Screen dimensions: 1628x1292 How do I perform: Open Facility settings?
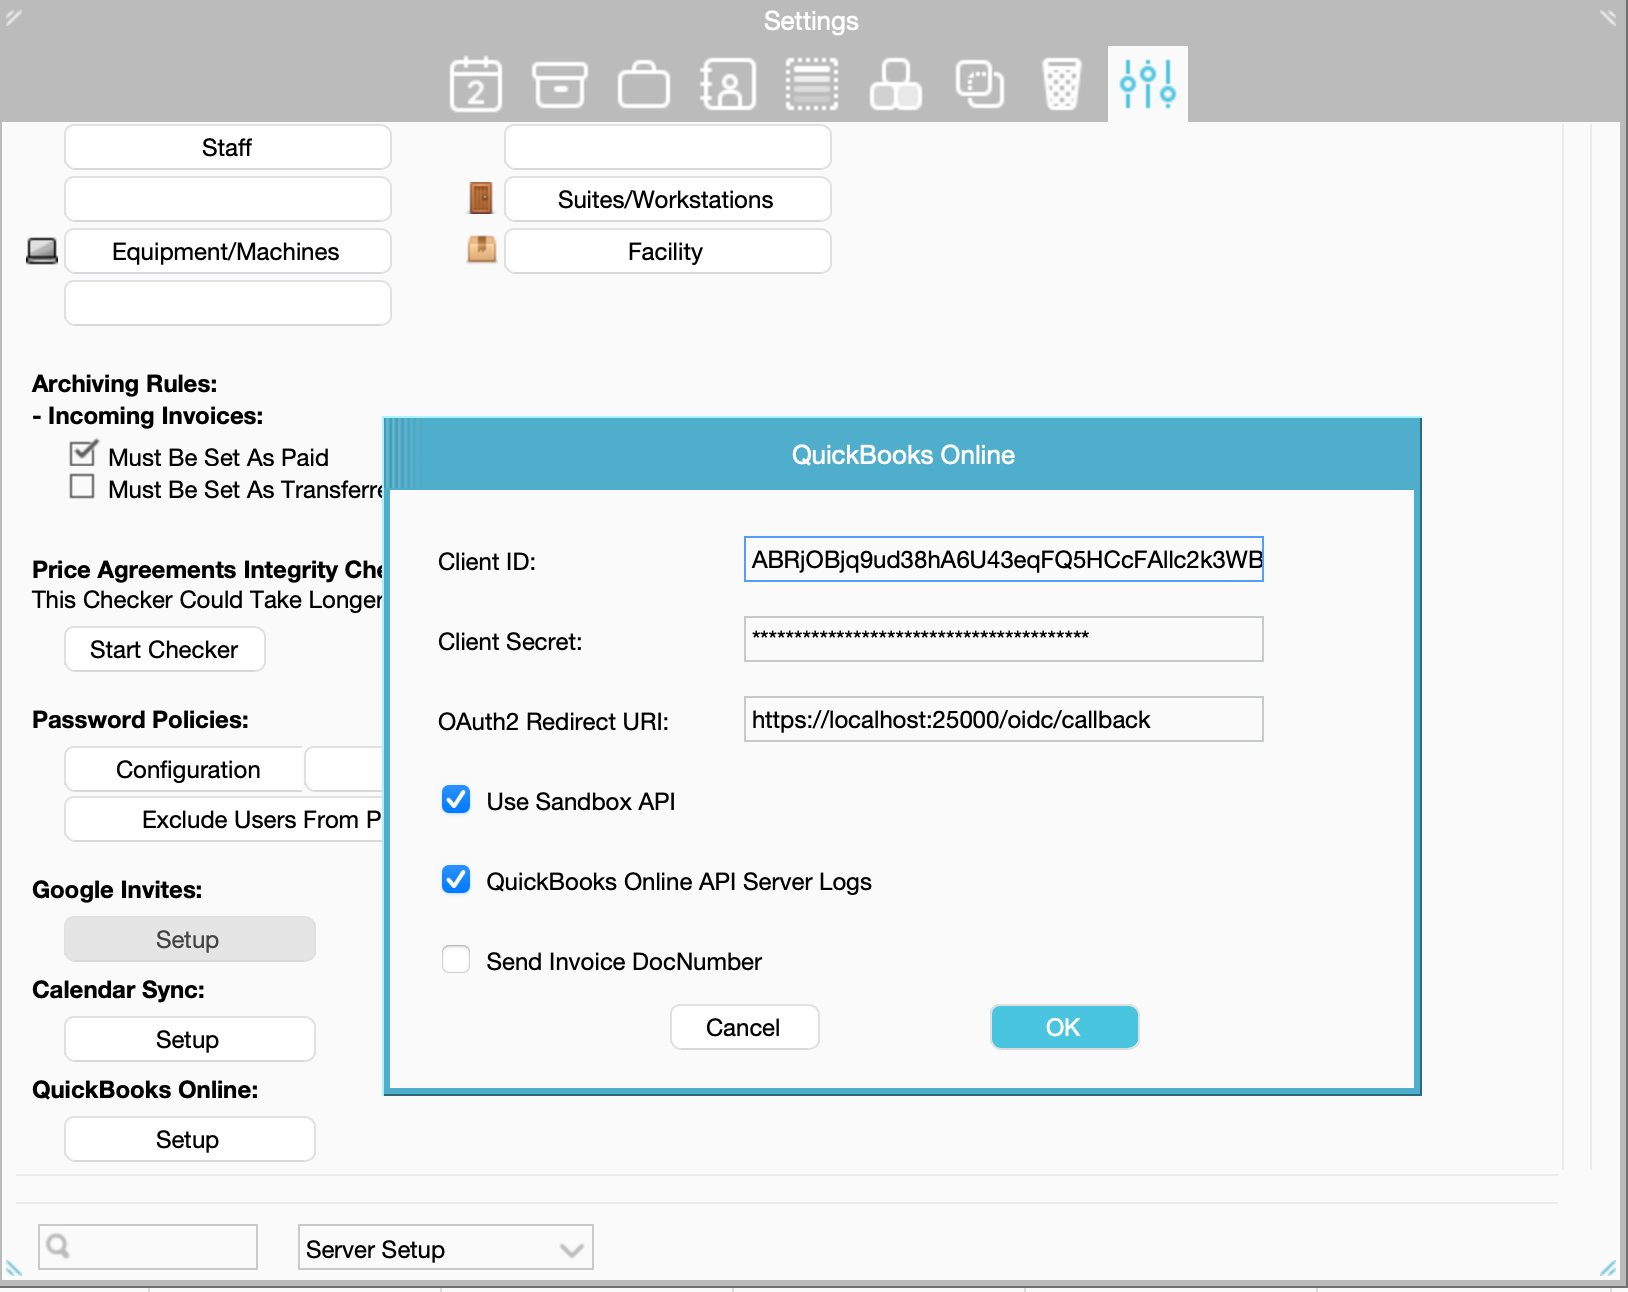(668, 251)
